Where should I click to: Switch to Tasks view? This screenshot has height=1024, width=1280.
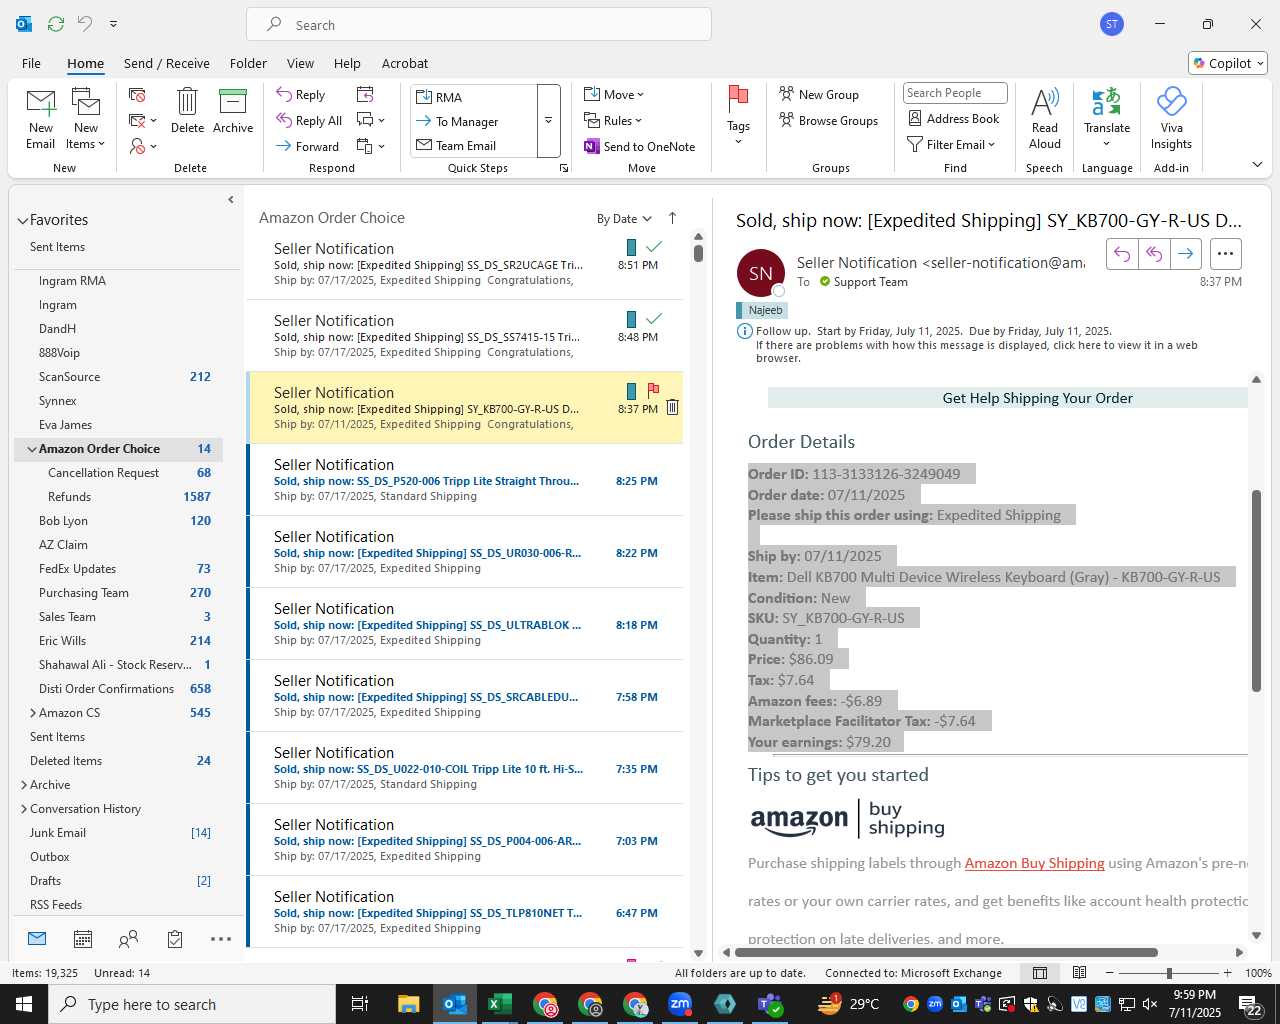click(175, 939)
